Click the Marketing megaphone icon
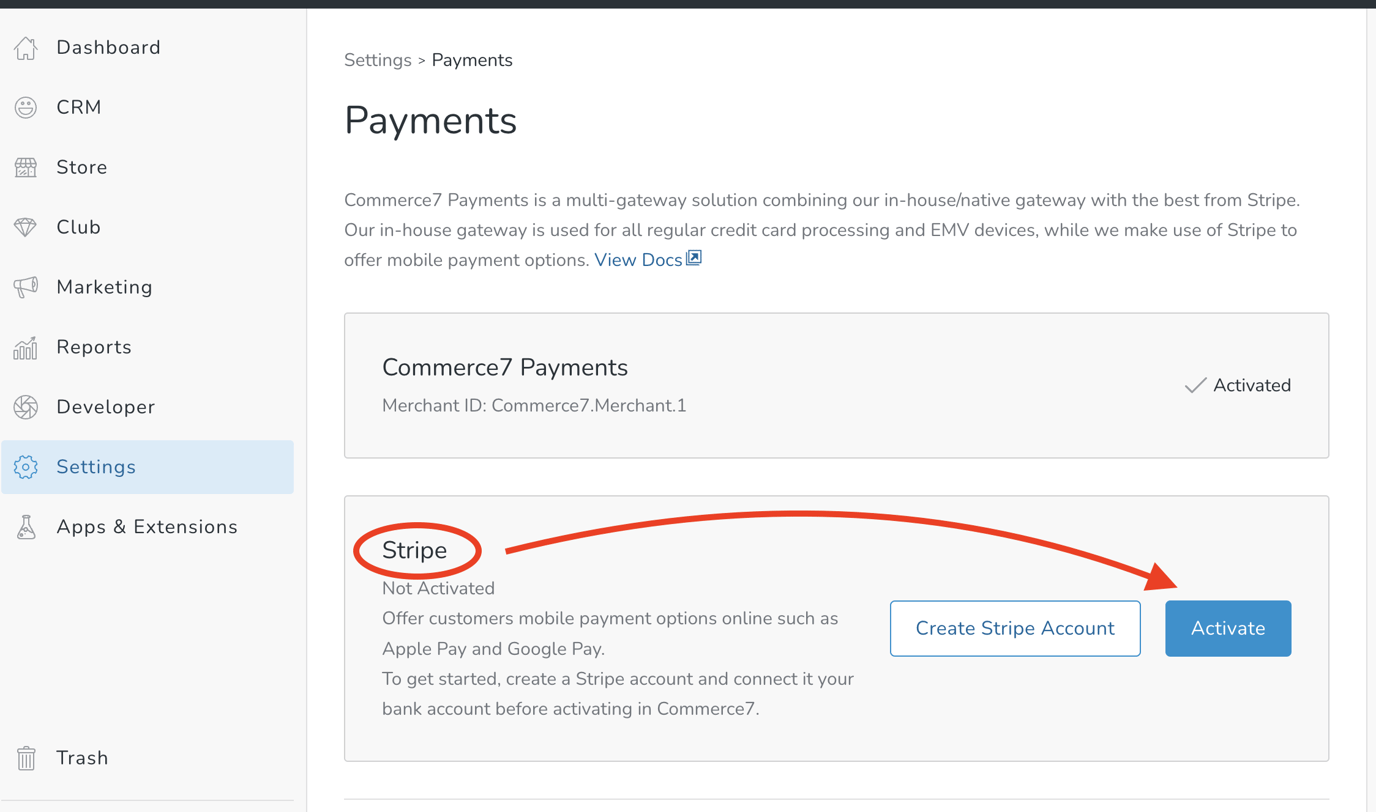 24,287
